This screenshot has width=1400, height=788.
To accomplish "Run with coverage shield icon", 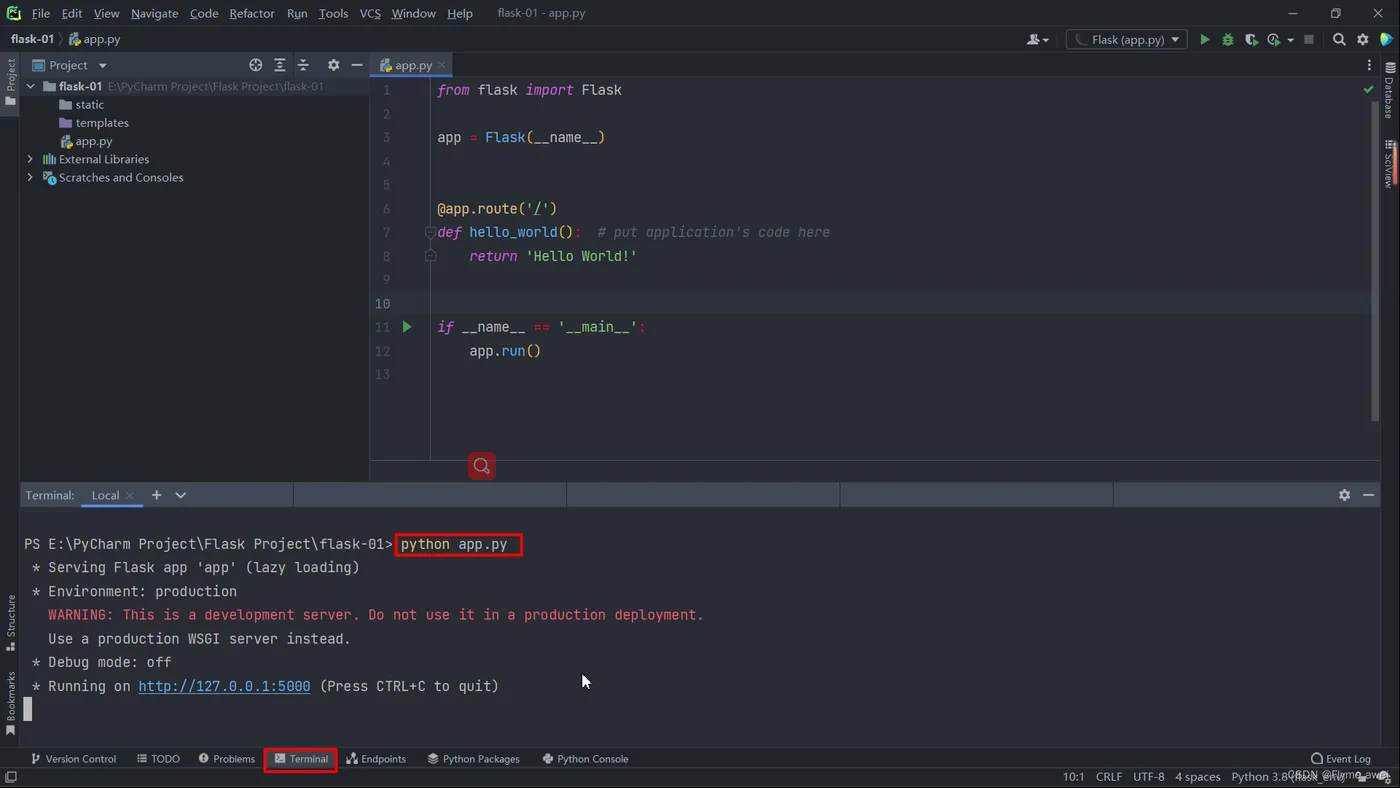I will point(1251,40).
